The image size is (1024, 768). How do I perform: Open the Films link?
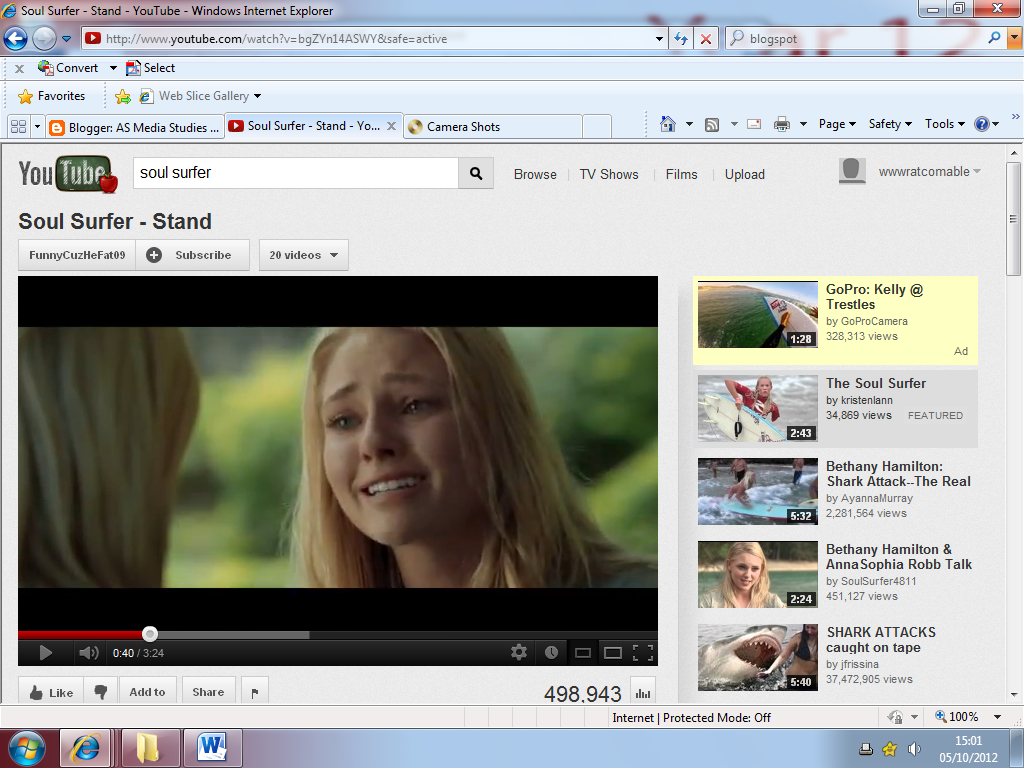tap(681, 174)
